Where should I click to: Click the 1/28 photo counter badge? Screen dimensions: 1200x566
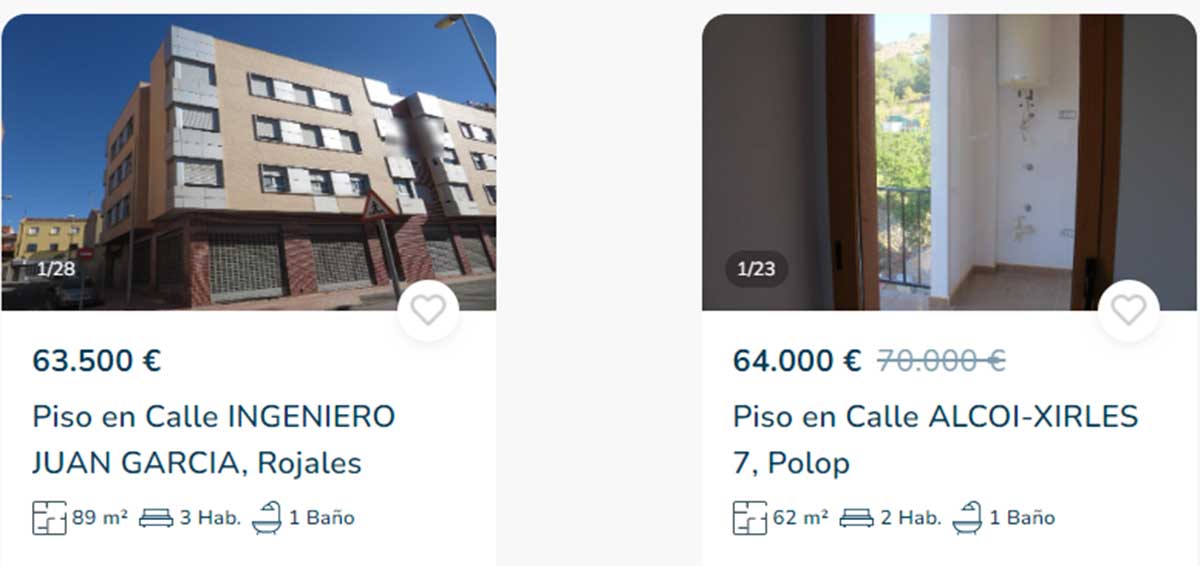pyautogui.click(x=56, y=269)
